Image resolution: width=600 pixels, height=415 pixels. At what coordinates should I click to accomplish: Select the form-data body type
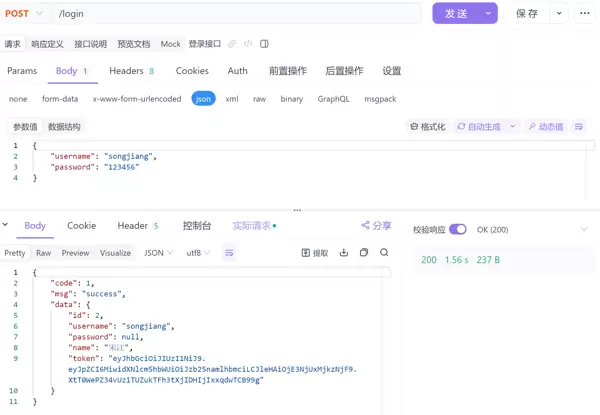point(60,99)
